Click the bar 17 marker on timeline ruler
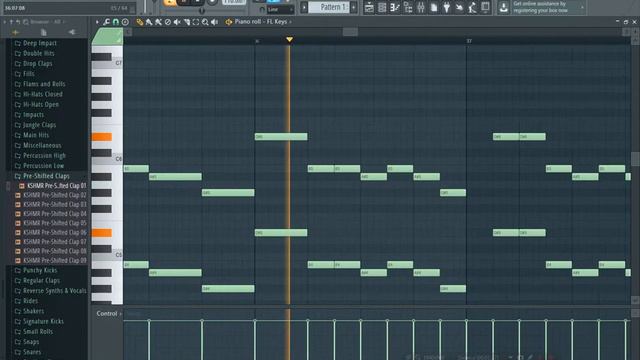 [x=469, y=41]
